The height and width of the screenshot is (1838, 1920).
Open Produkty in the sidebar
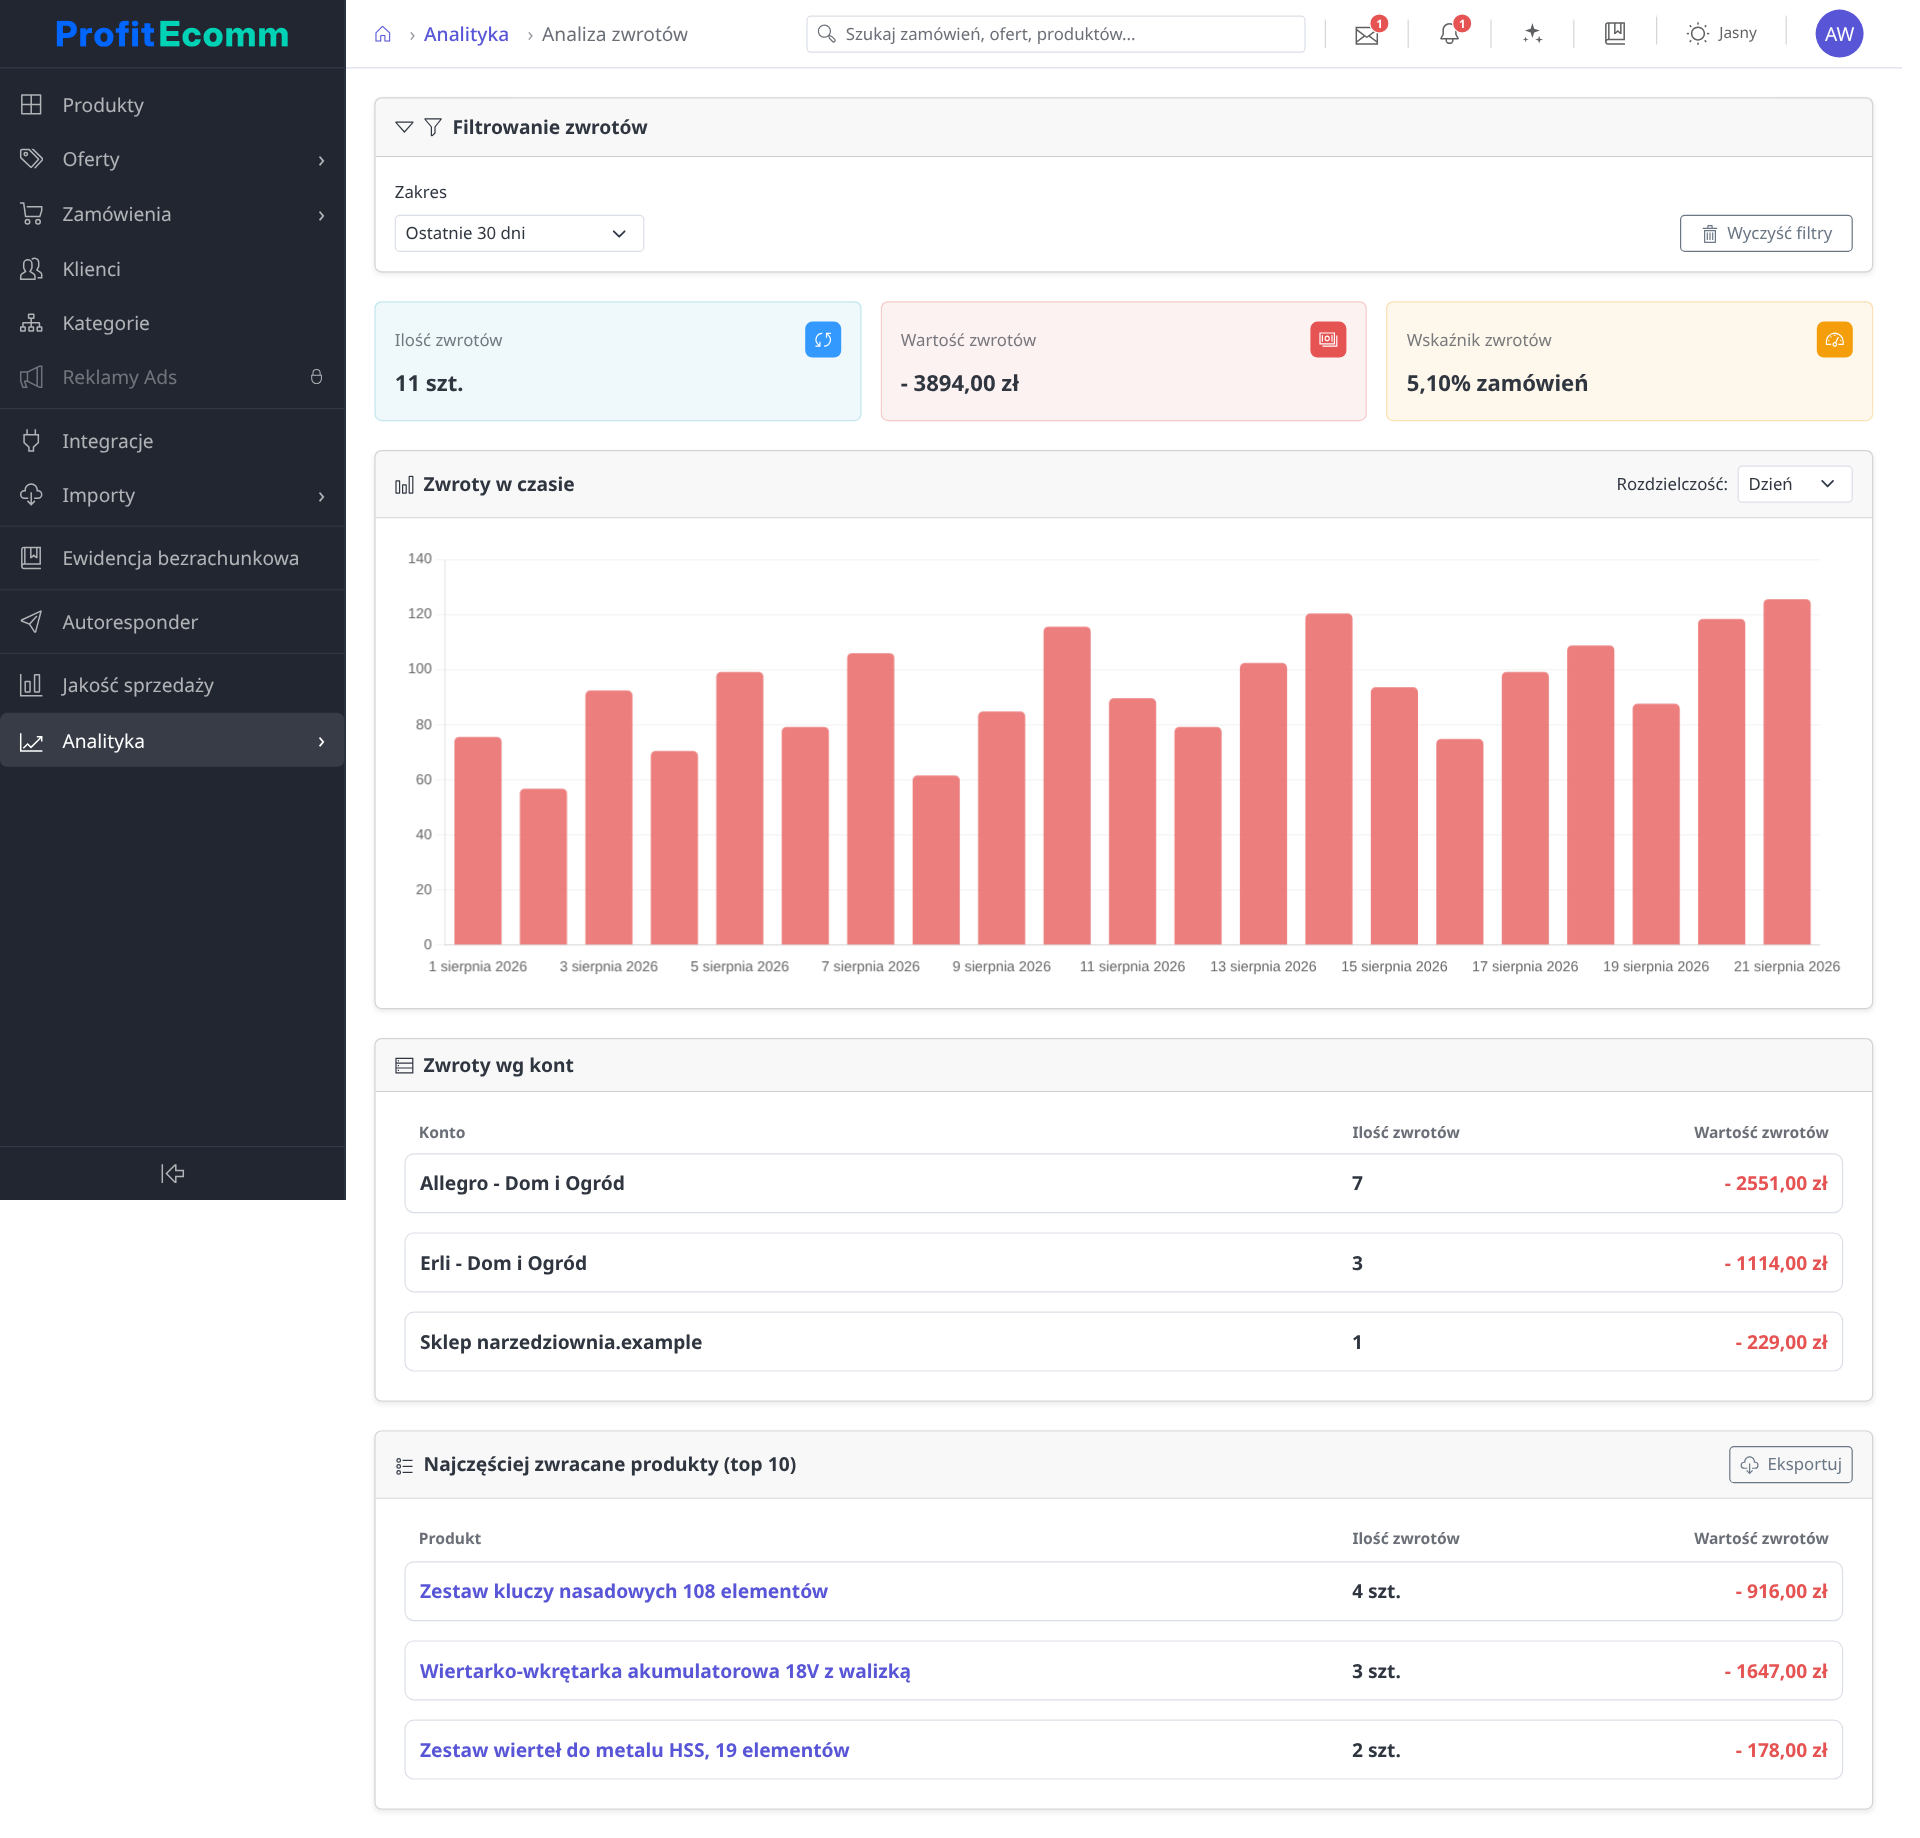click(x=172, y=105)
